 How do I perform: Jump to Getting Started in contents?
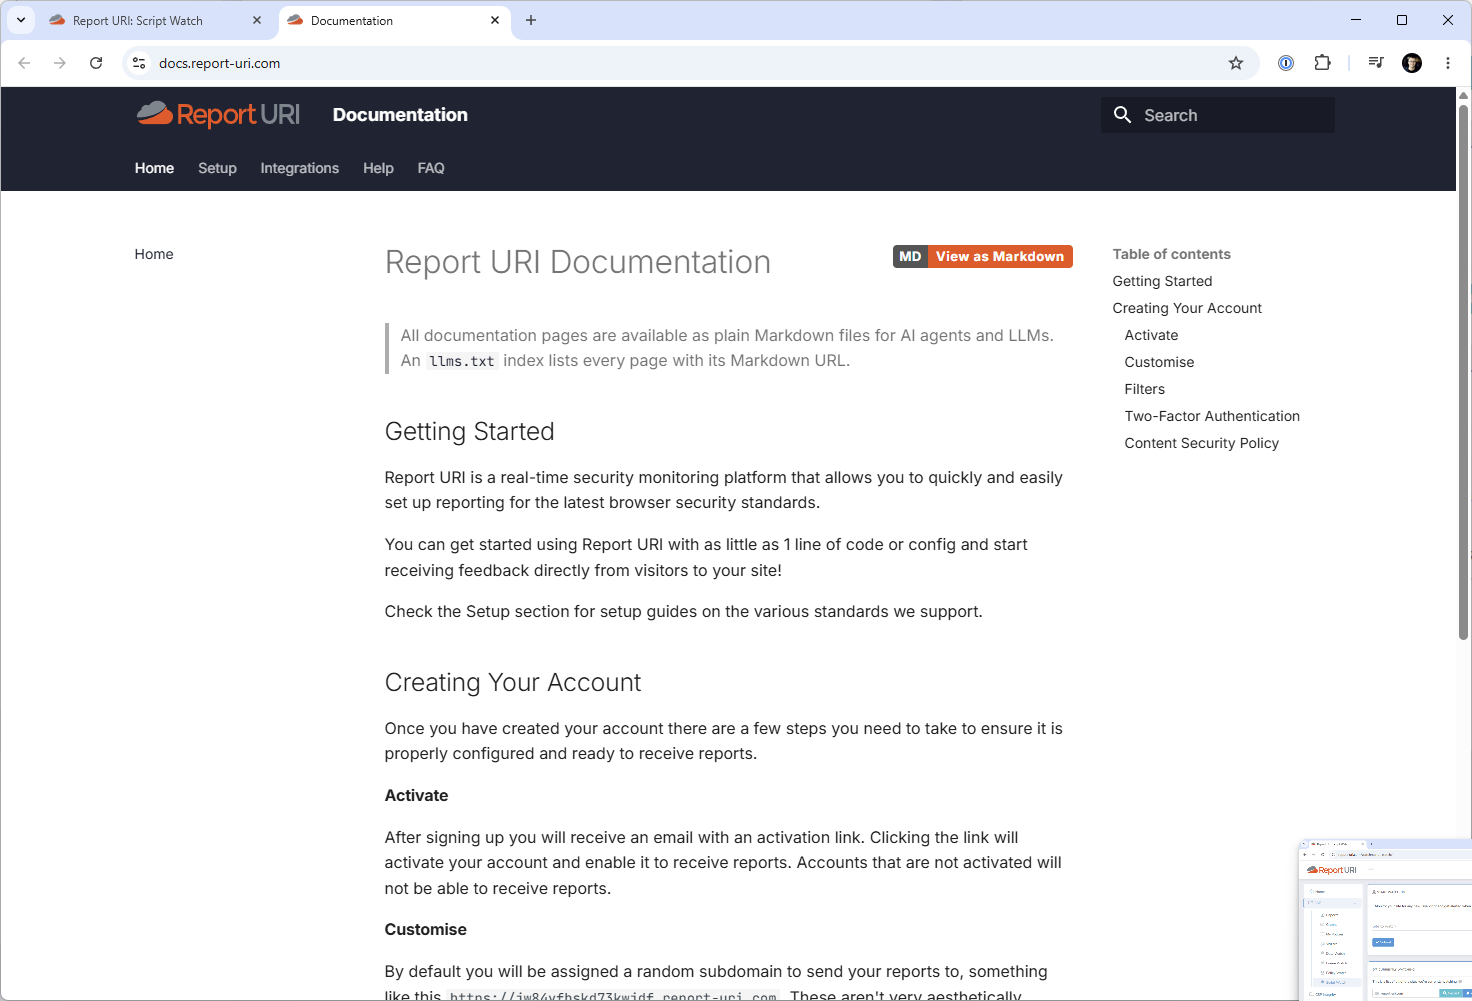[x=1162, y=281]
